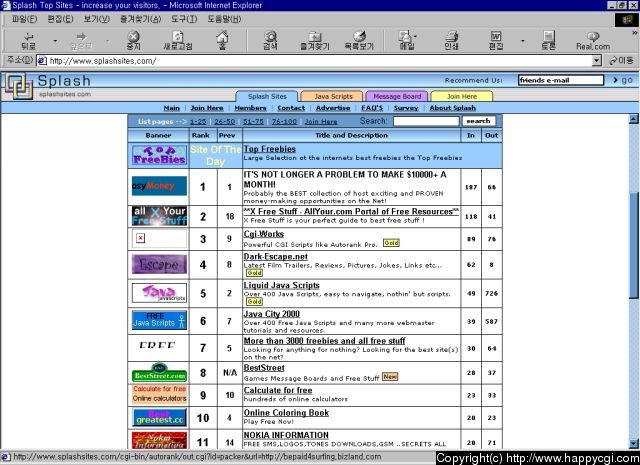Click the Back toolbar button
This screenshot has width=640, height=465.
tap(29, 41)
